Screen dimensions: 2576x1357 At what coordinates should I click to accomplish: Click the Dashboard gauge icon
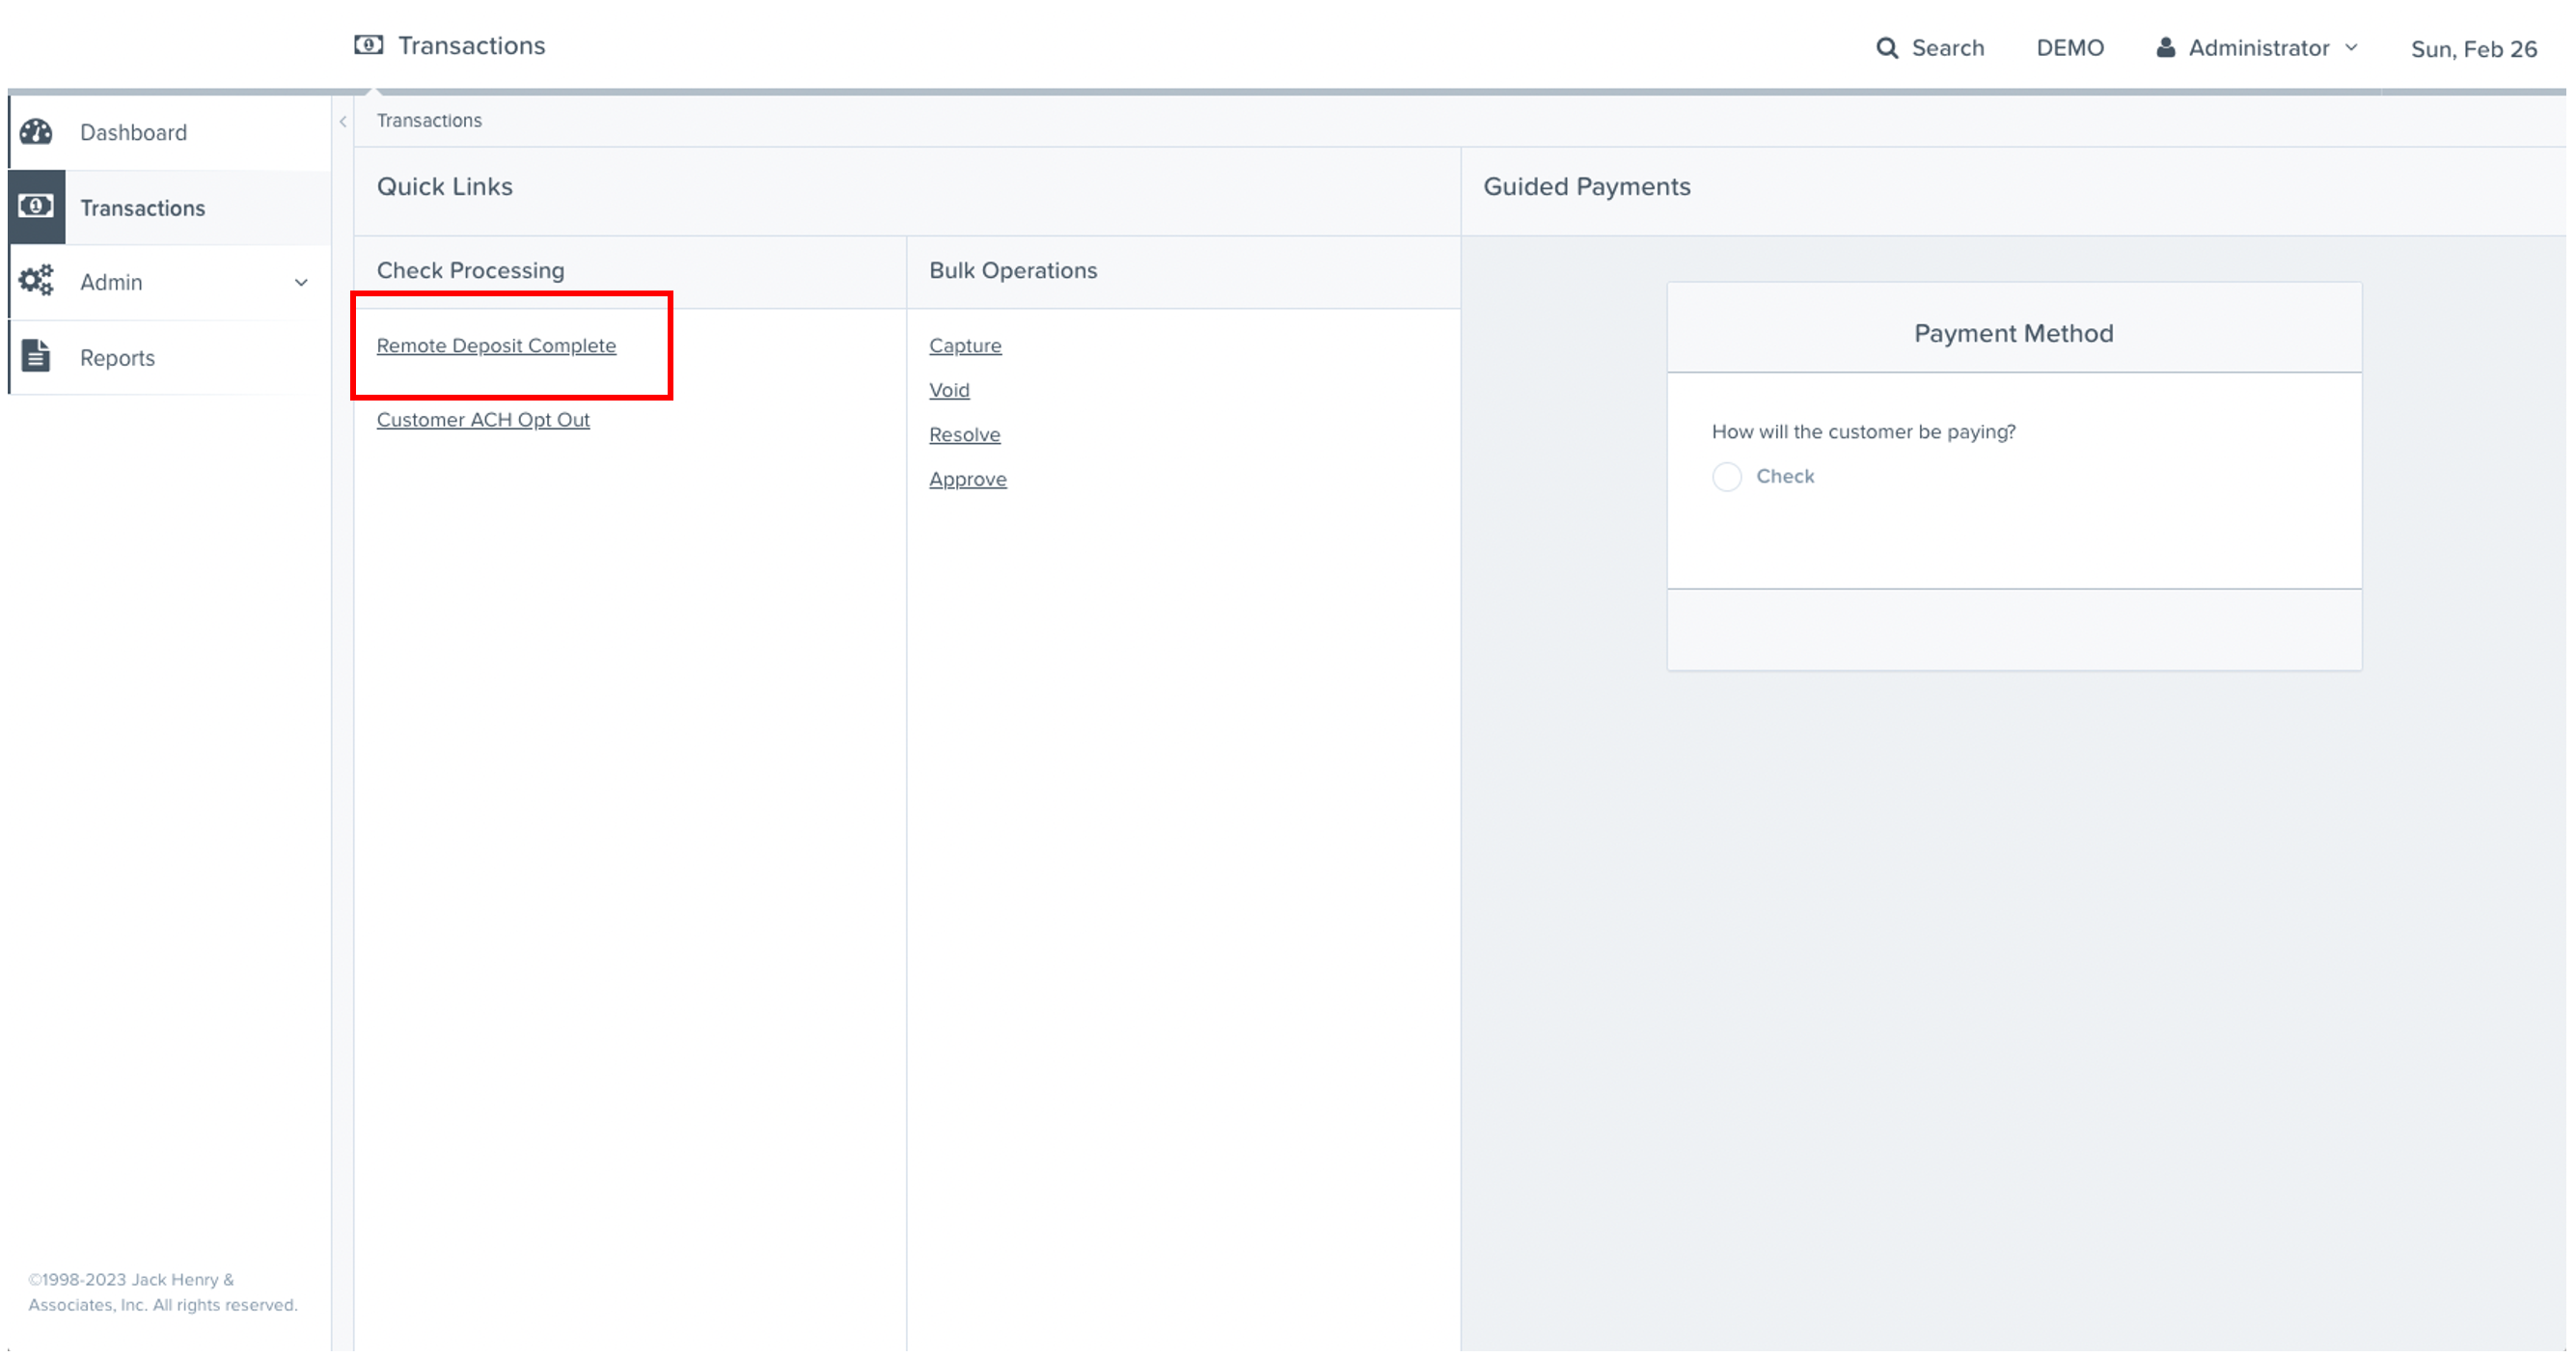[x=37, y=132]
